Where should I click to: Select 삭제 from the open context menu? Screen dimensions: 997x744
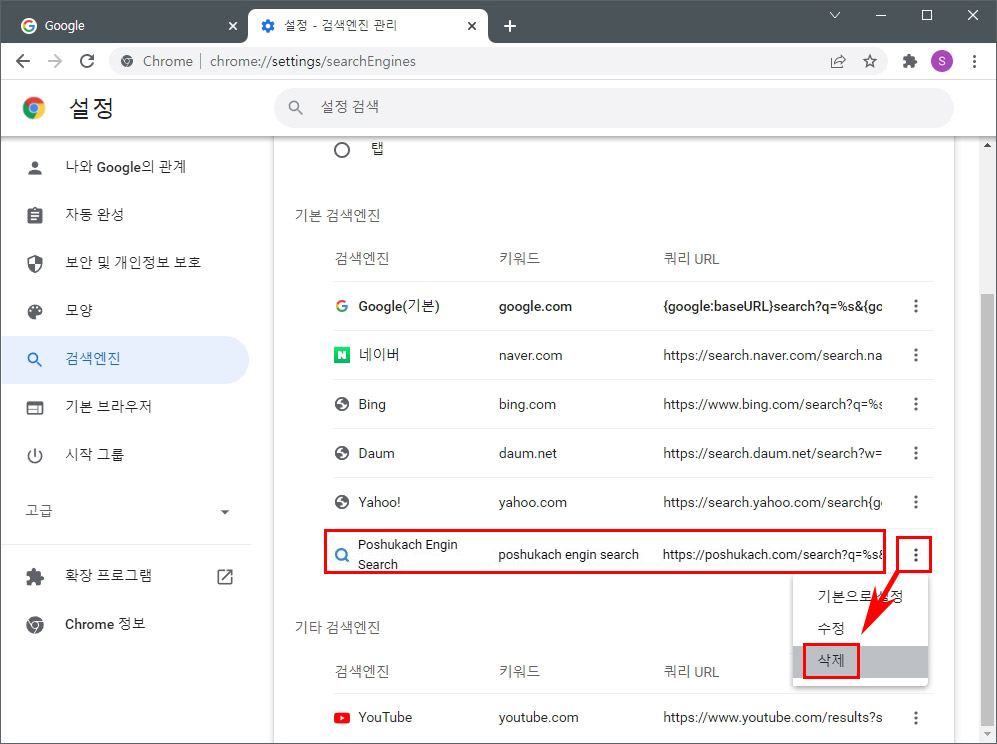coord(830,660)
